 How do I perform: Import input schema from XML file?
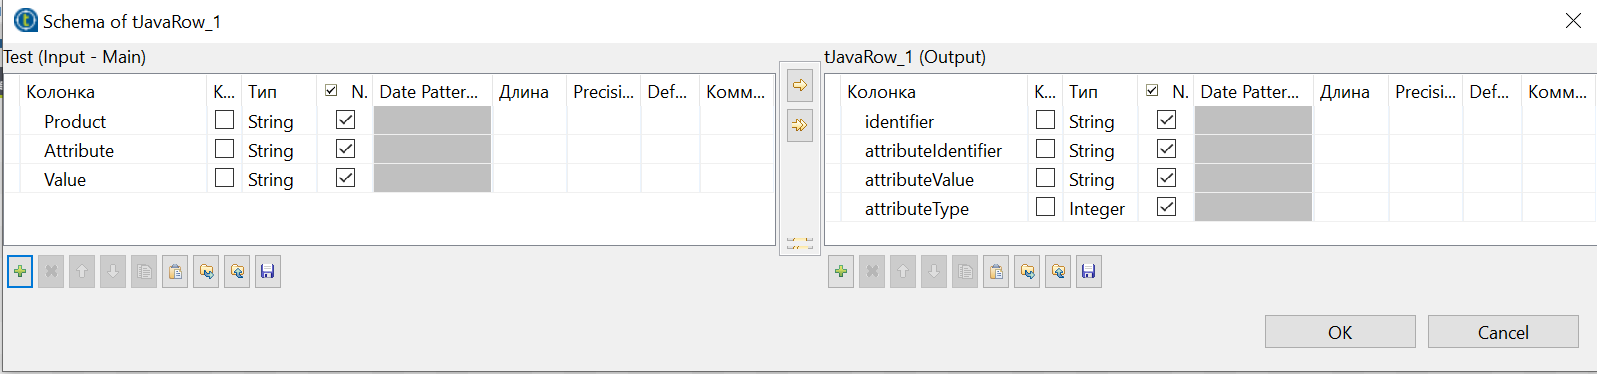pos(206,271)
